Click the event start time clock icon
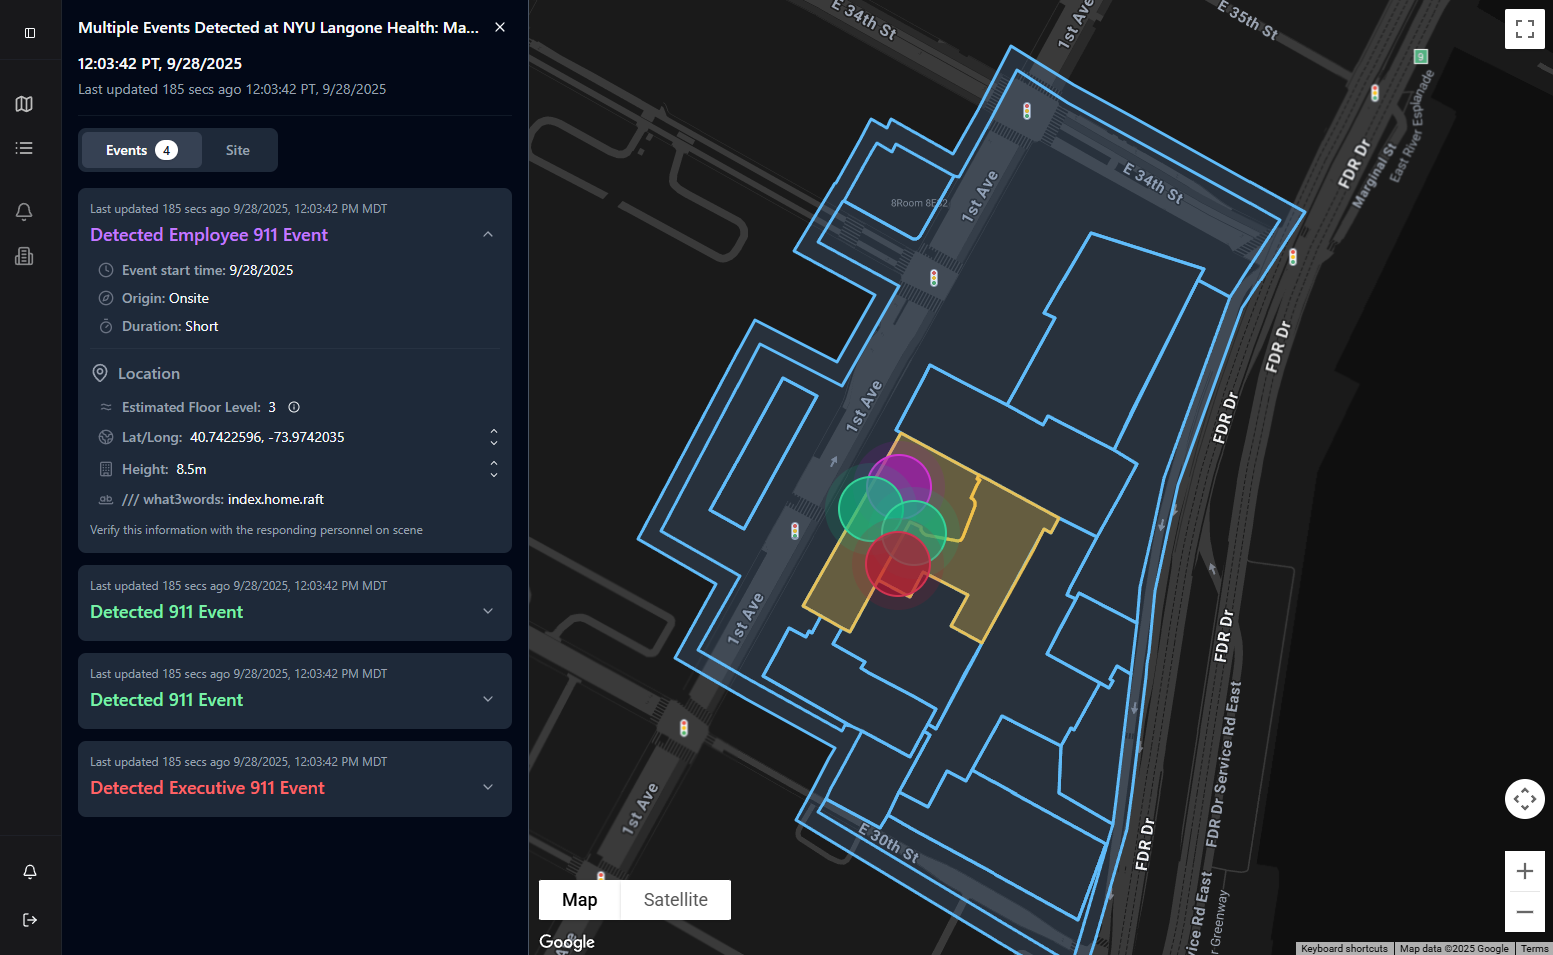This screenshot has height=955, width=1553. [106, 270]
